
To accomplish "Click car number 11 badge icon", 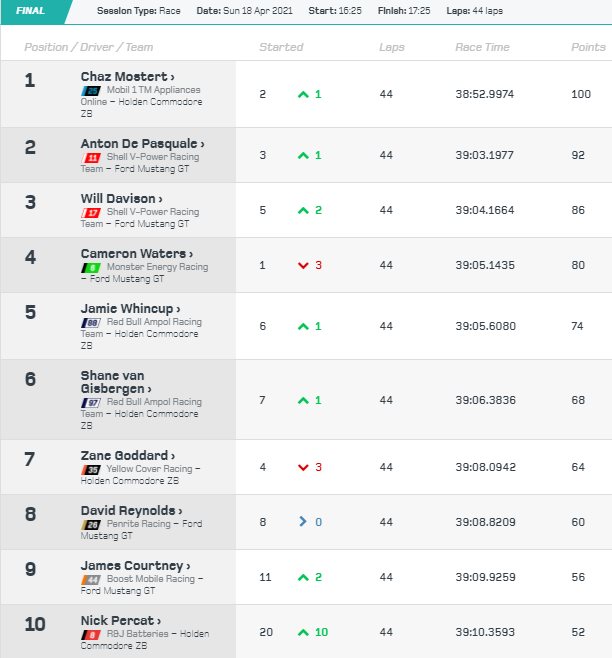I will pos(91,158).
